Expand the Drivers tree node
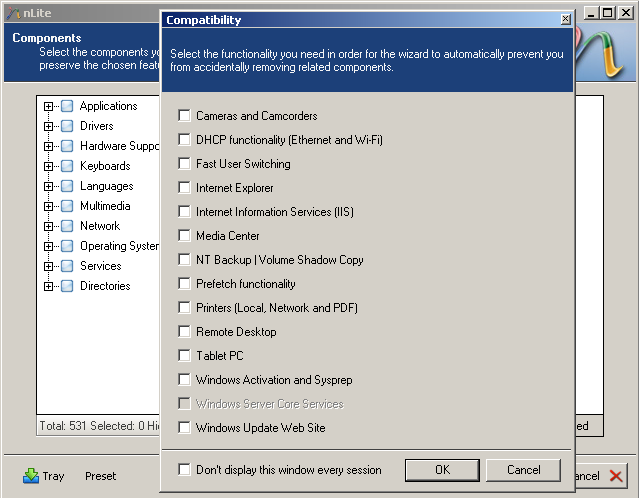Image resolution: width=639 pixels, height=498 pixels. click(x=48, y=126)
